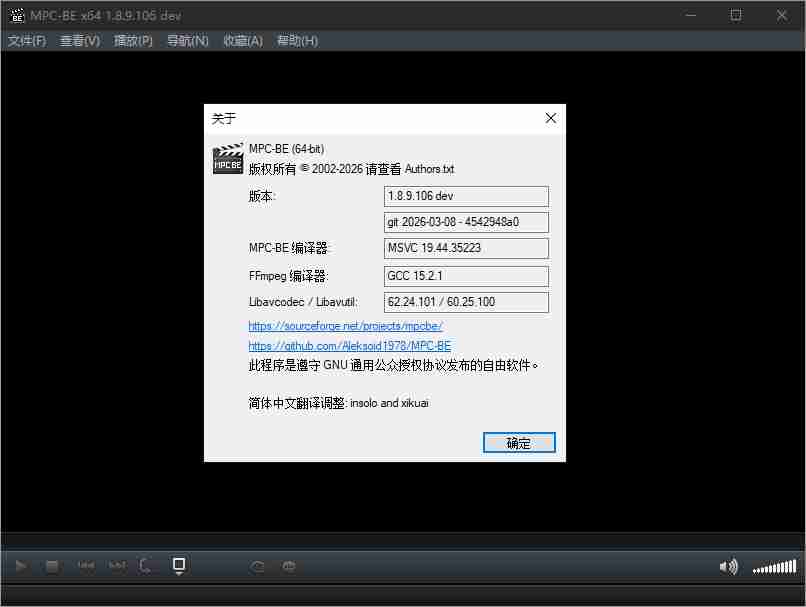Click the frame step icon

pyautogui.click(x=147, y=566)
